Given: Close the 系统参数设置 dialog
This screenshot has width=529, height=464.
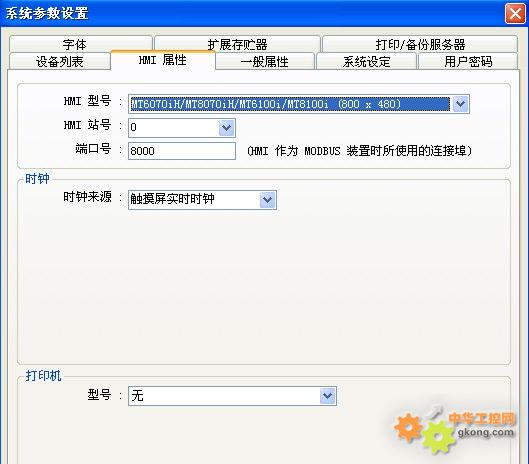Looking at the screenshot, I should click(515, 14).
